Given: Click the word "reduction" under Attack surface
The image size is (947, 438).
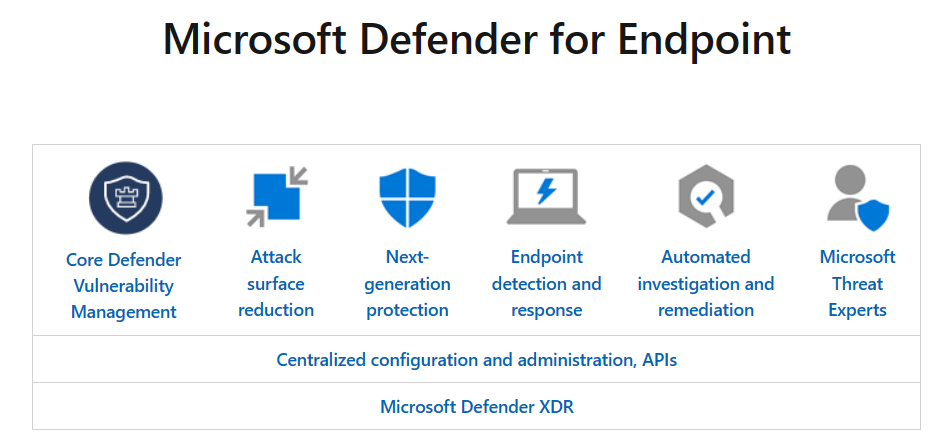Looking at the screenshot, I should tap(276, 310).
